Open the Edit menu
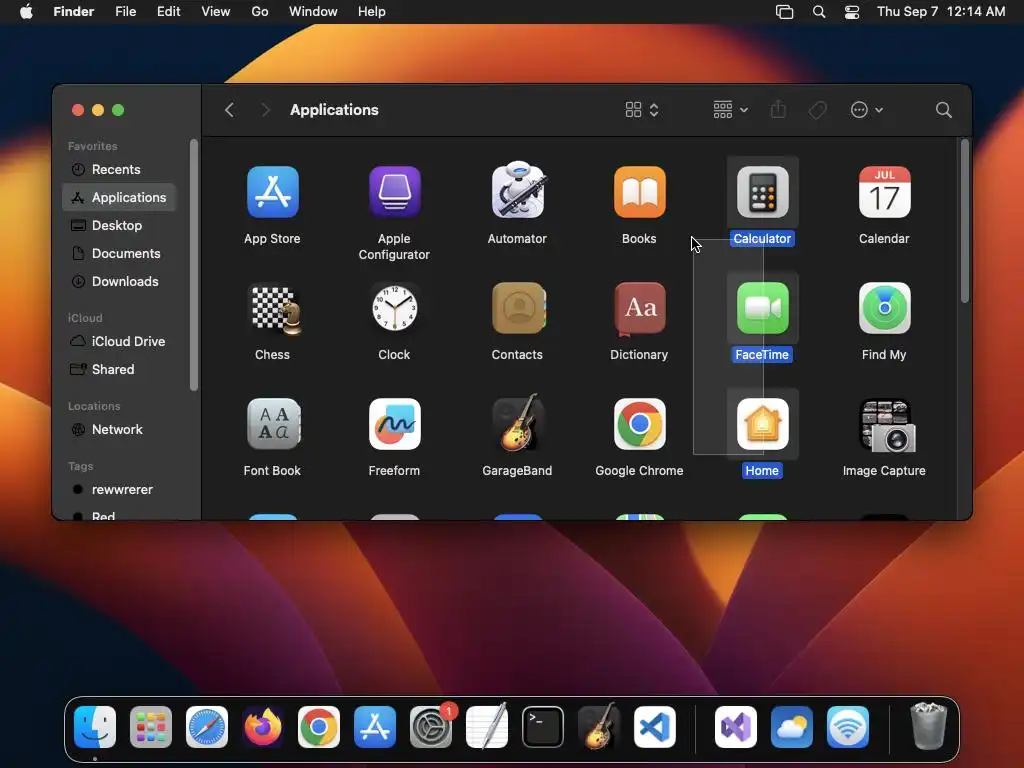The width and height of the screenshot is (1024, 768). [168, 12]
